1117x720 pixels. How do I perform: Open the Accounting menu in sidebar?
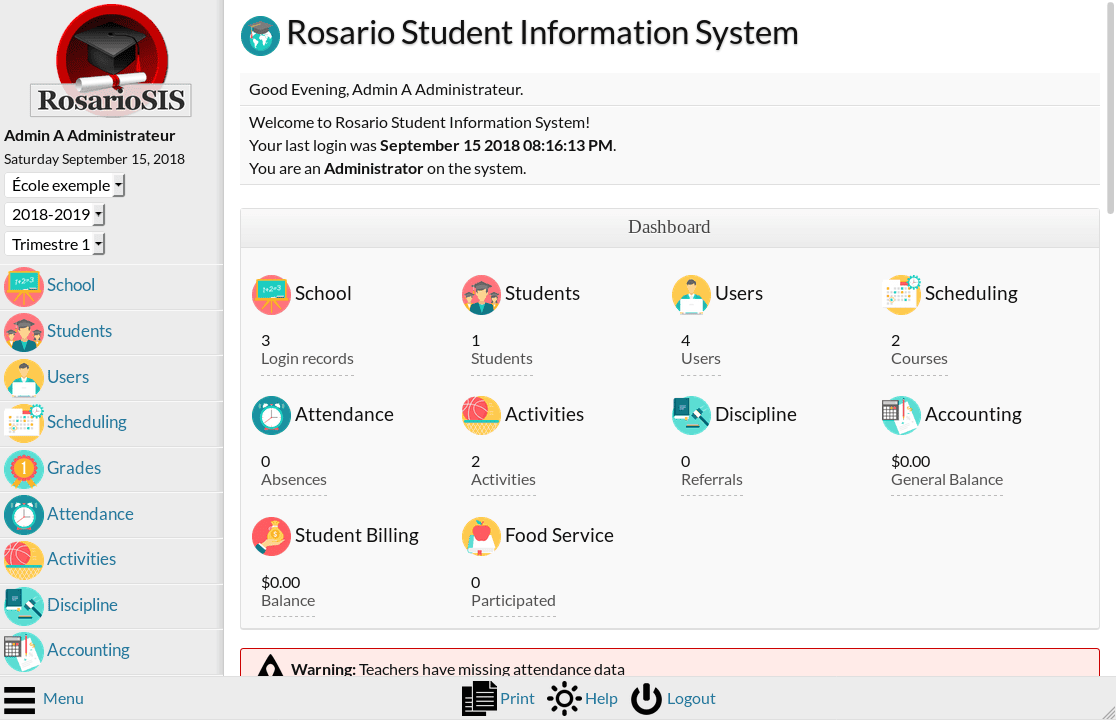[x=88, y=650]
